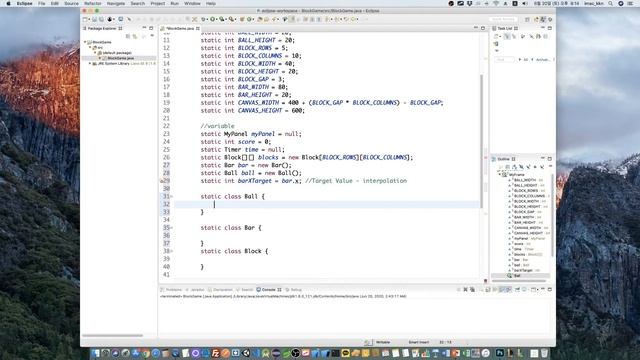
Task: Open macOS Spotlight search
Action: pyautogui.click(x=611, y=3)
